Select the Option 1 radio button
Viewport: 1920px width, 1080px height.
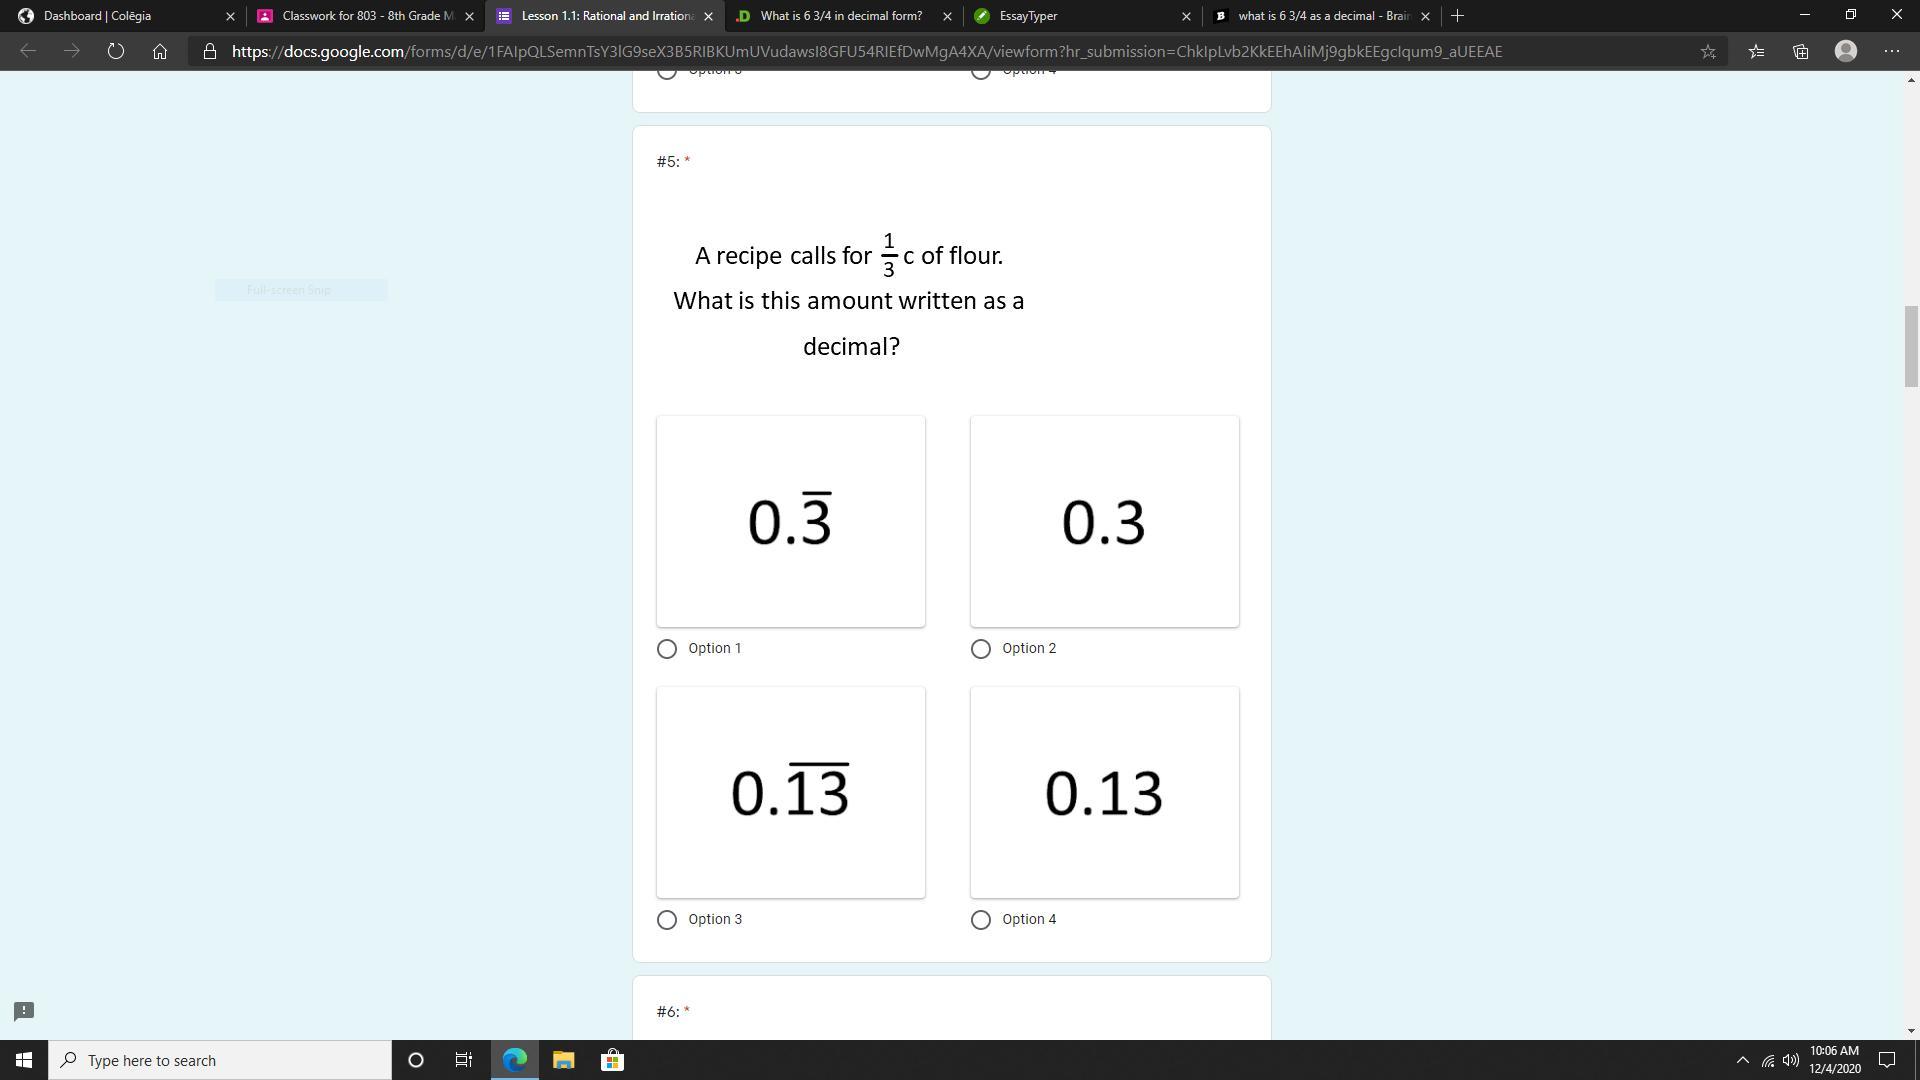pyautogui.click(x=667, y=649)
